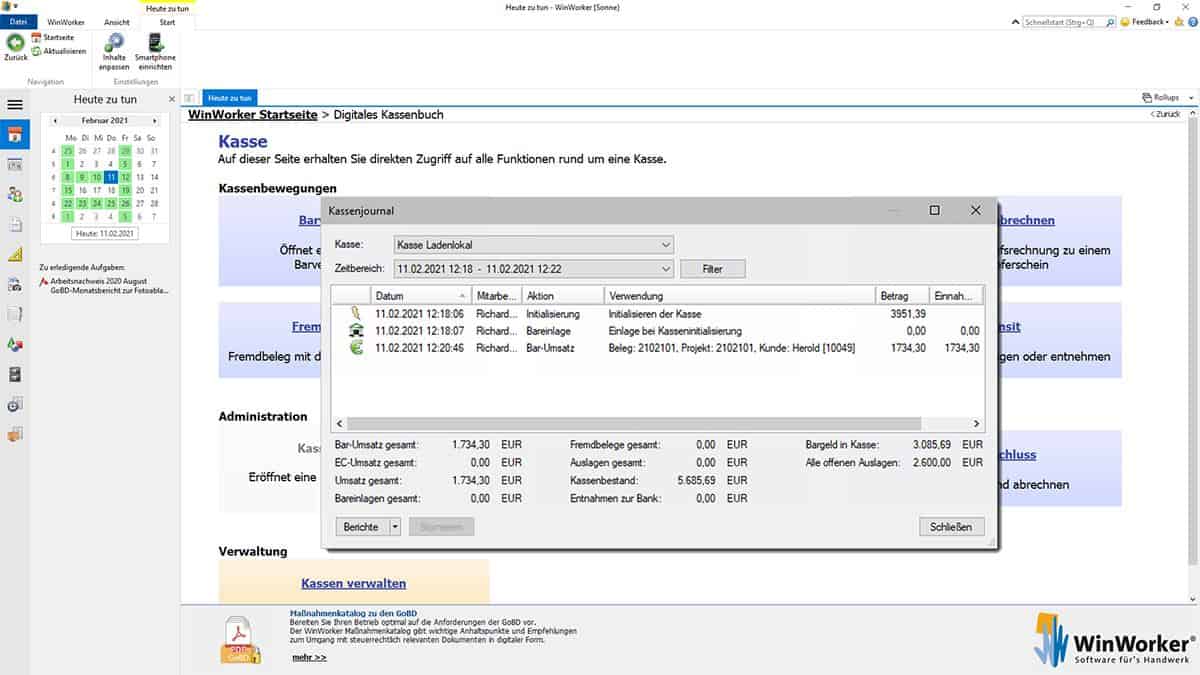Sort by the Datum column header

tap(420, 296)
